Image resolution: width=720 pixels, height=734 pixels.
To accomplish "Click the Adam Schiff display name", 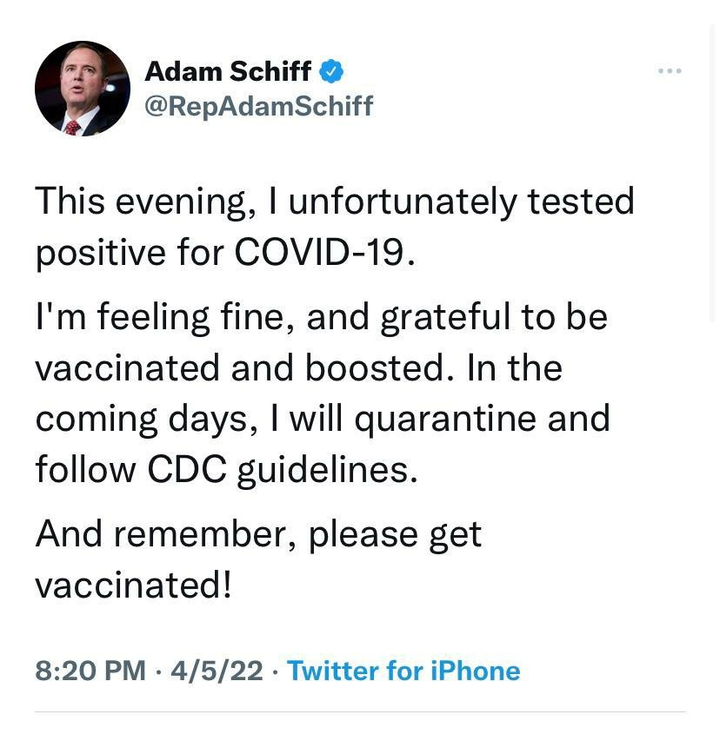I will pos(228,71).
